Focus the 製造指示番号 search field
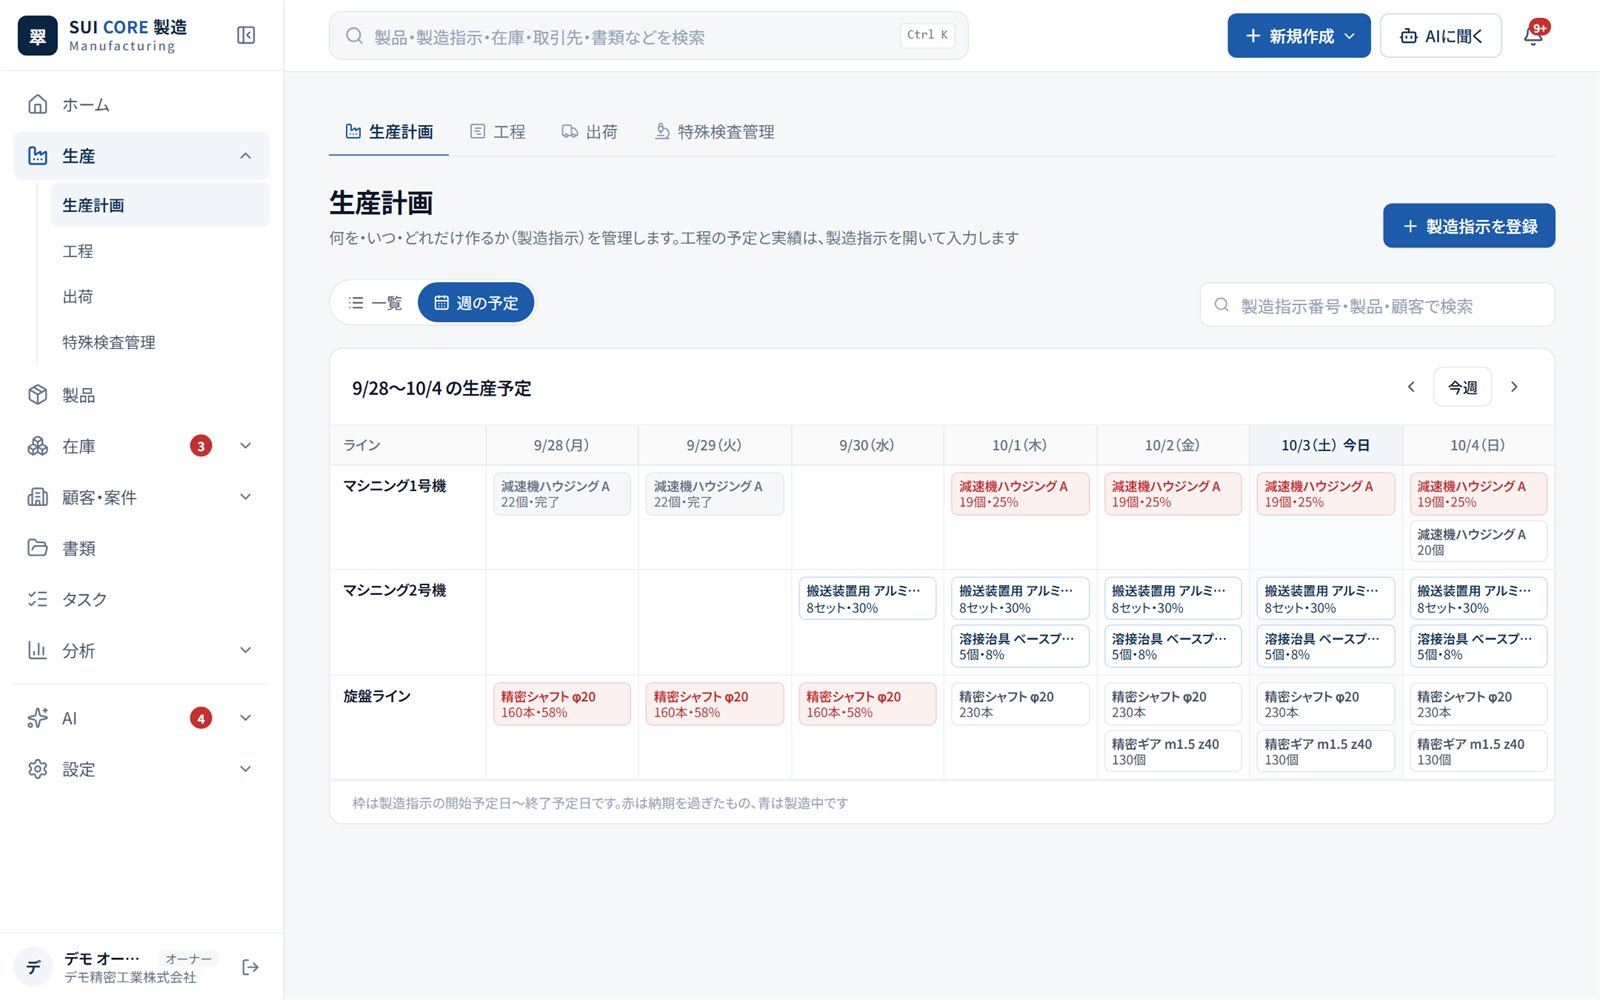 (x=1377, y=305)
